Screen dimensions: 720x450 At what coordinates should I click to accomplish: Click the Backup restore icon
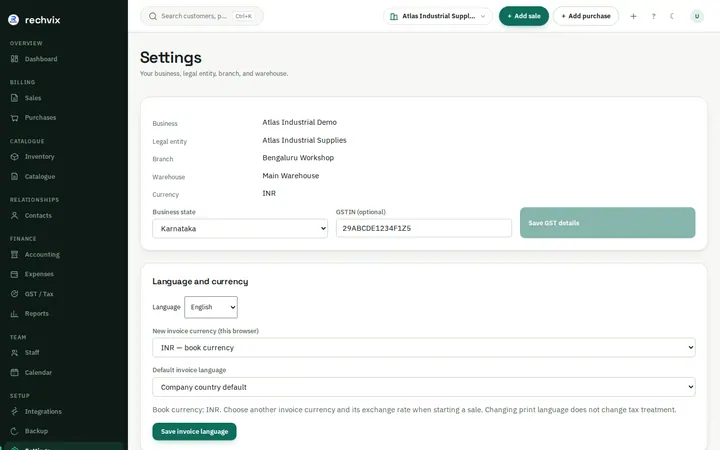[14, 431]
